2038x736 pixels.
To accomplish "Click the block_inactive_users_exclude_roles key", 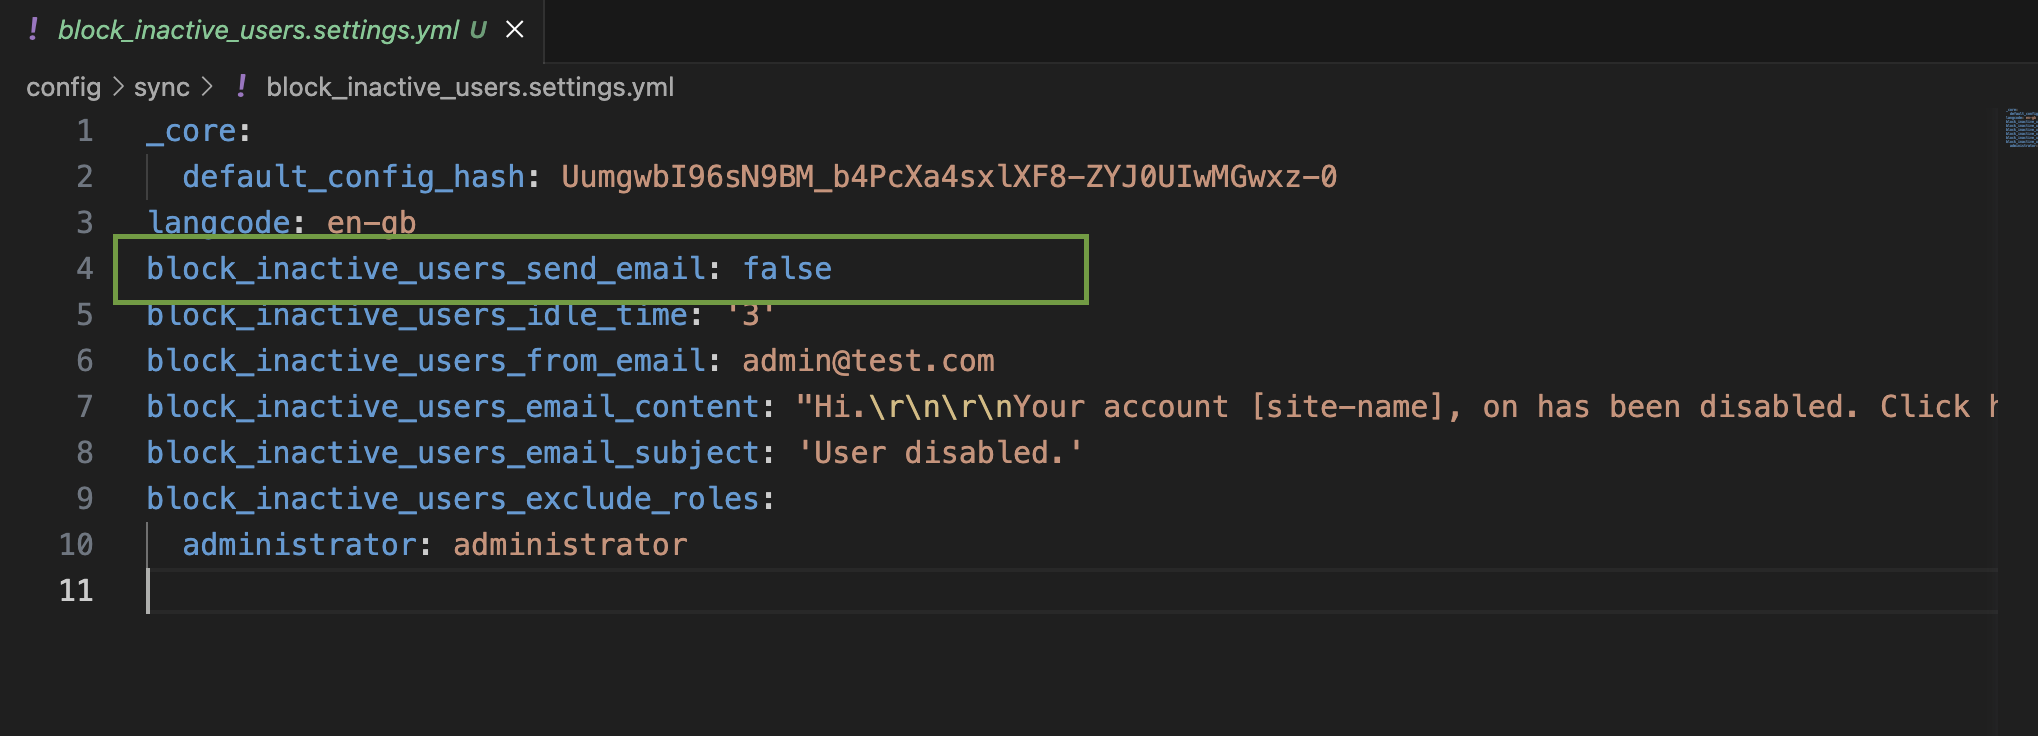I will [x=453, y=499].
